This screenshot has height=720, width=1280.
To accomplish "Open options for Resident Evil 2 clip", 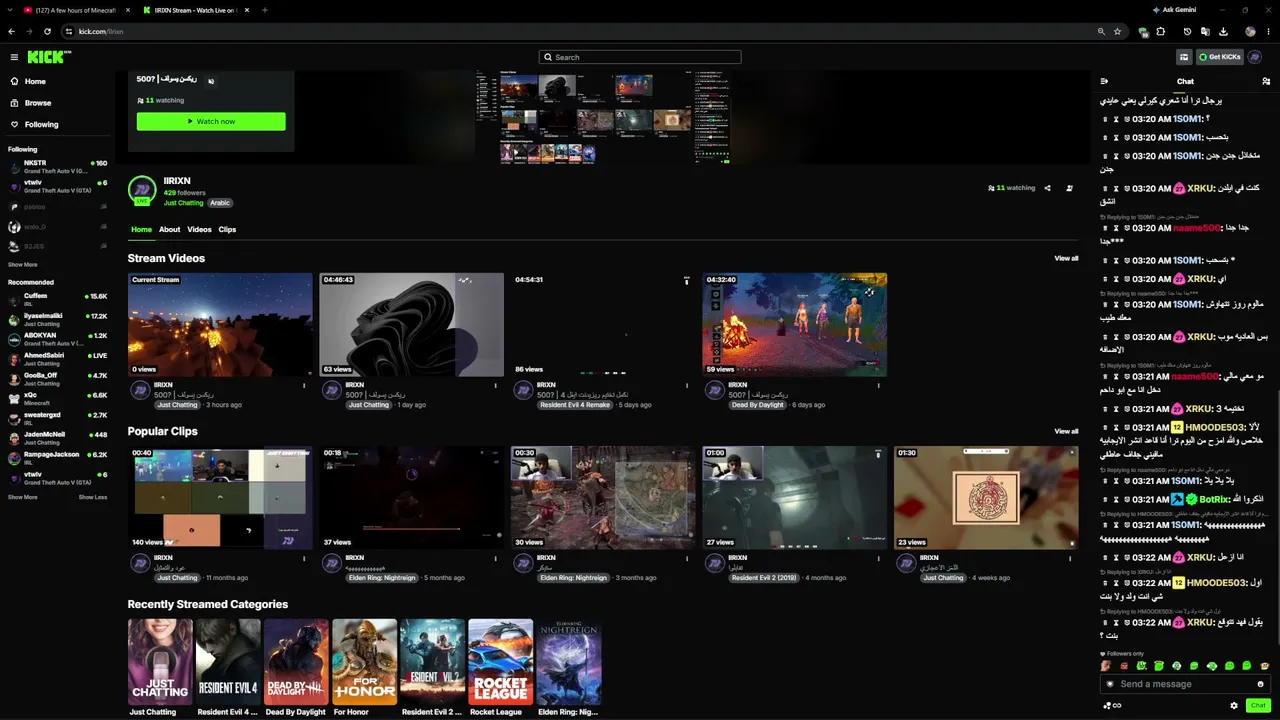I will pyautogui.click(x=878, y=558).
